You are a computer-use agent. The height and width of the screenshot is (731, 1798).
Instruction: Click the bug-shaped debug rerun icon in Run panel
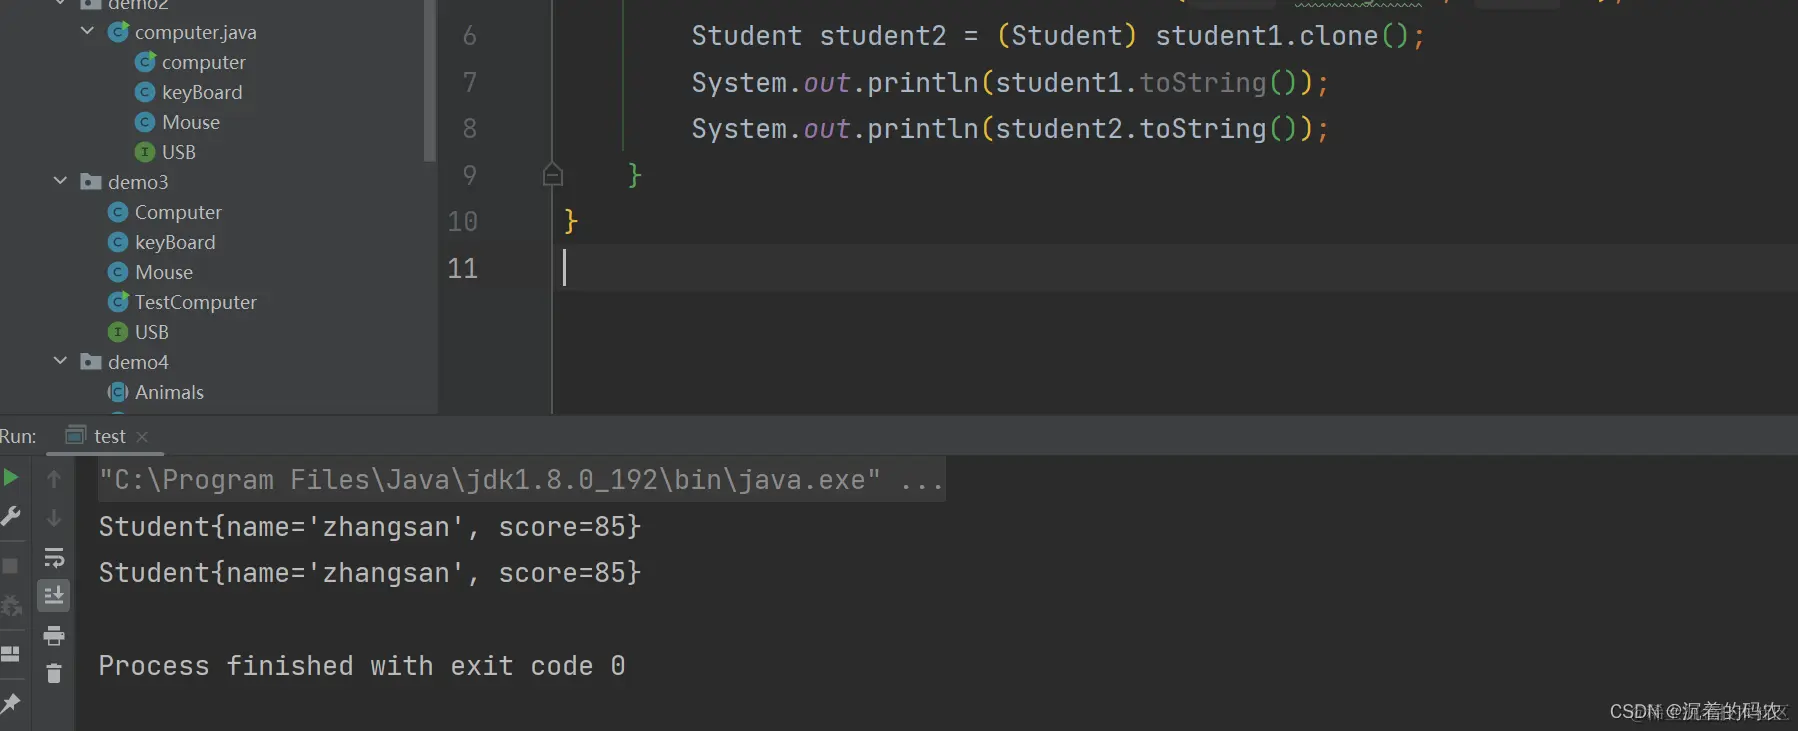click(11, 605)
